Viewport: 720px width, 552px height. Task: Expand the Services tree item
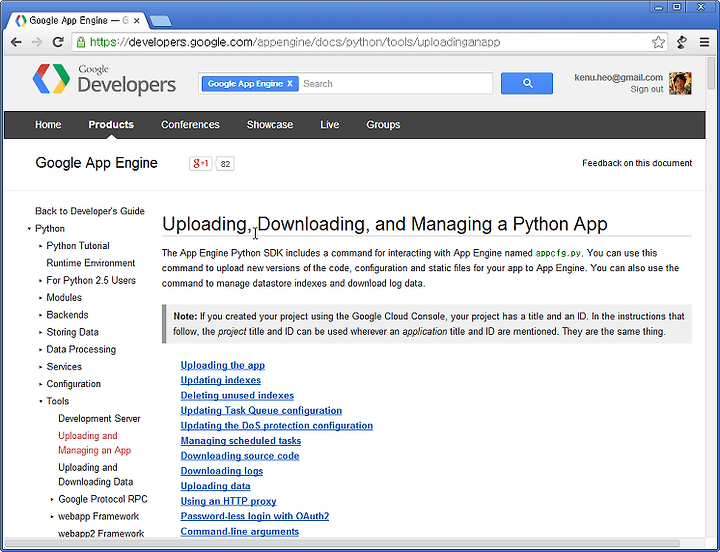tap(40, 367)
